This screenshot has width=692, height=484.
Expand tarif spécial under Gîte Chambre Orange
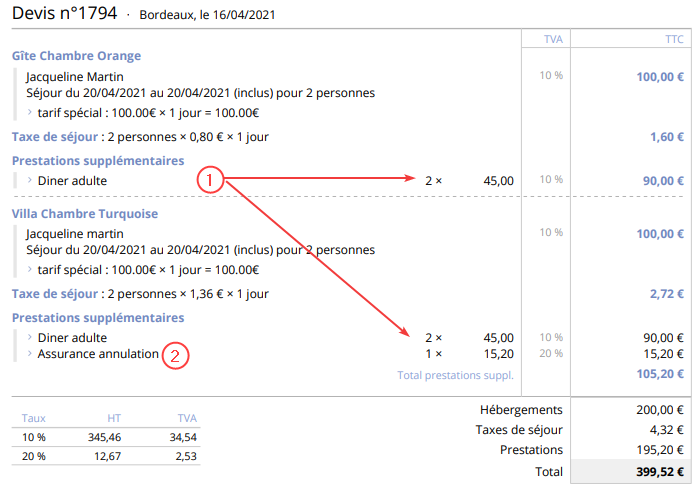pyautogui.click(x=30, y=112)
